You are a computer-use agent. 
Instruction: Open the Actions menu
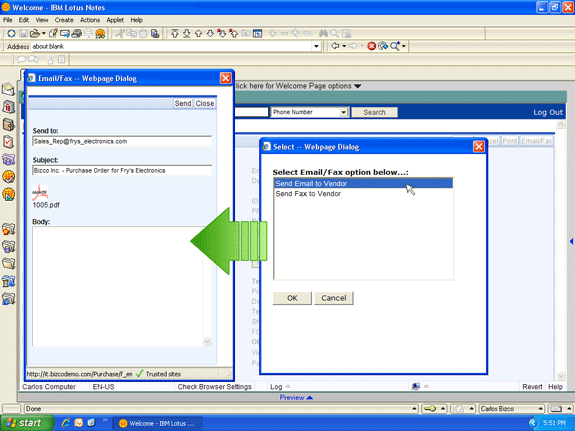click(x=90, y=20)
